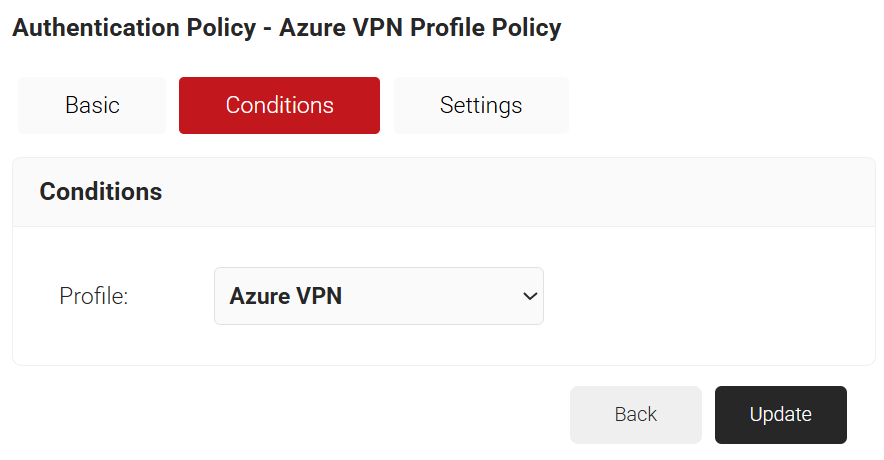The height and width of the screenshot is (460, 884).
Task: Save changes with the Update button
Action: 780,414
